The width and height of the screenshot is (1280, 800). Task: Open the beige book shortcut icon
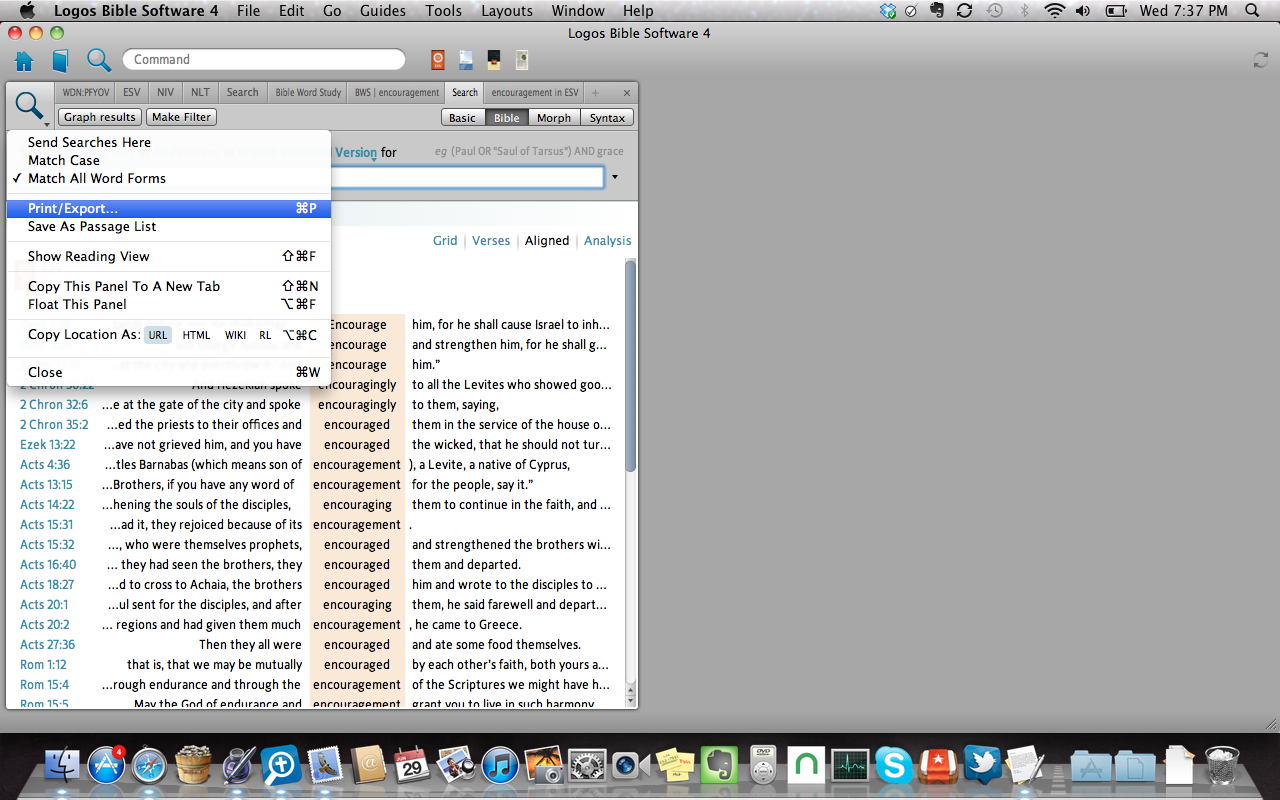[x=522, y=60]
